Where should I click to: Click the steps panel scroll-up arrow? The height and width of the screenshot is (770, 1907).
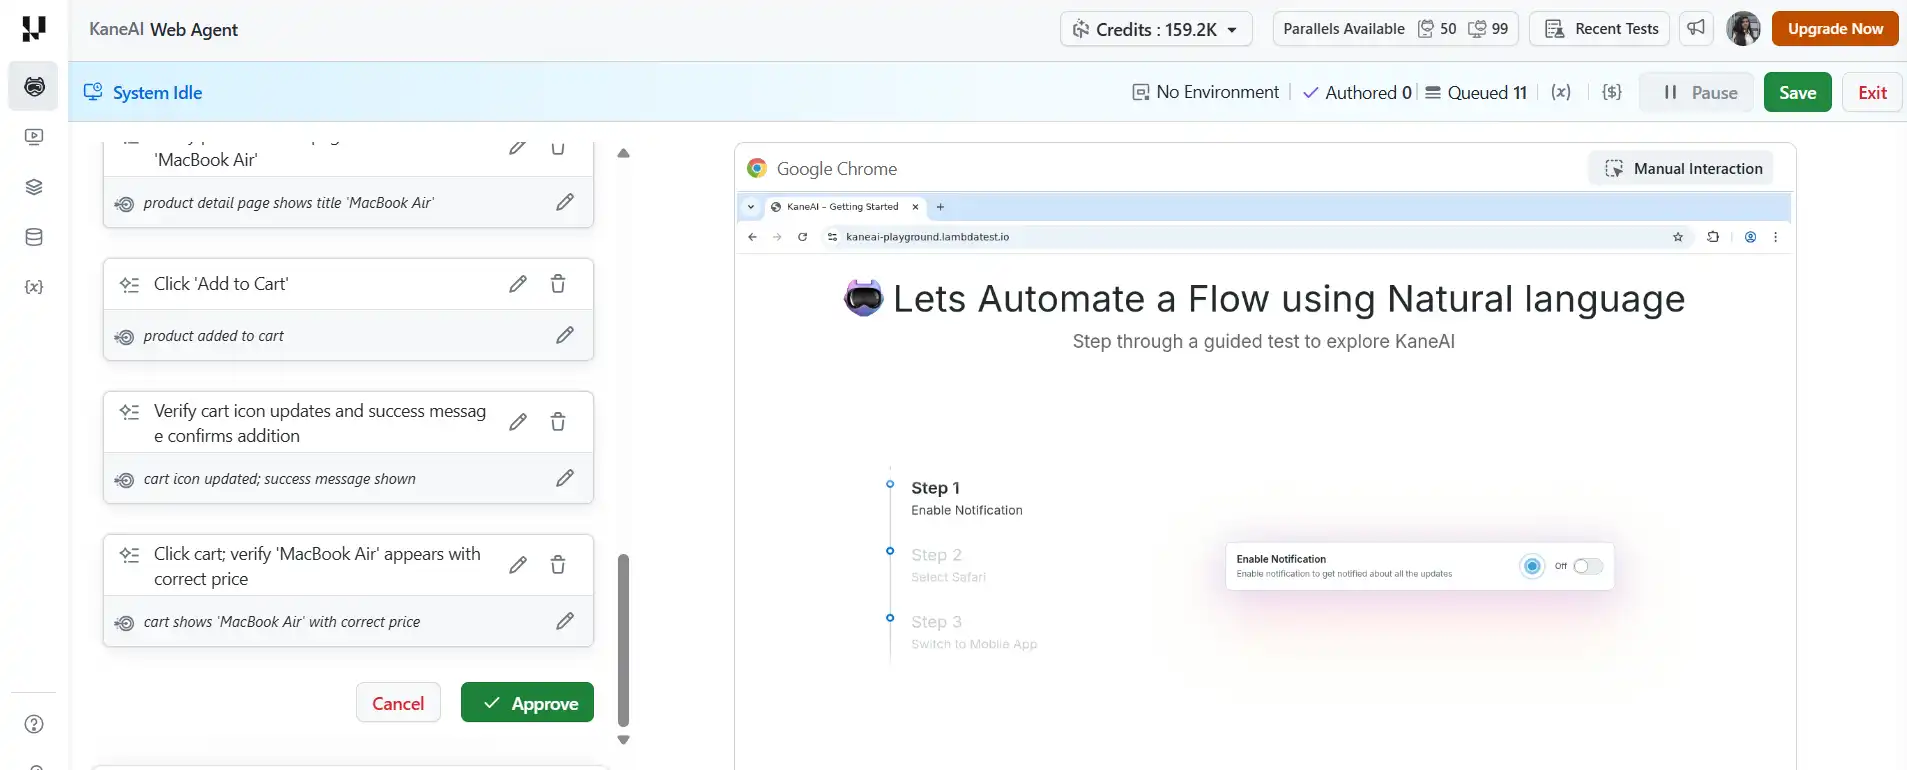623,153
